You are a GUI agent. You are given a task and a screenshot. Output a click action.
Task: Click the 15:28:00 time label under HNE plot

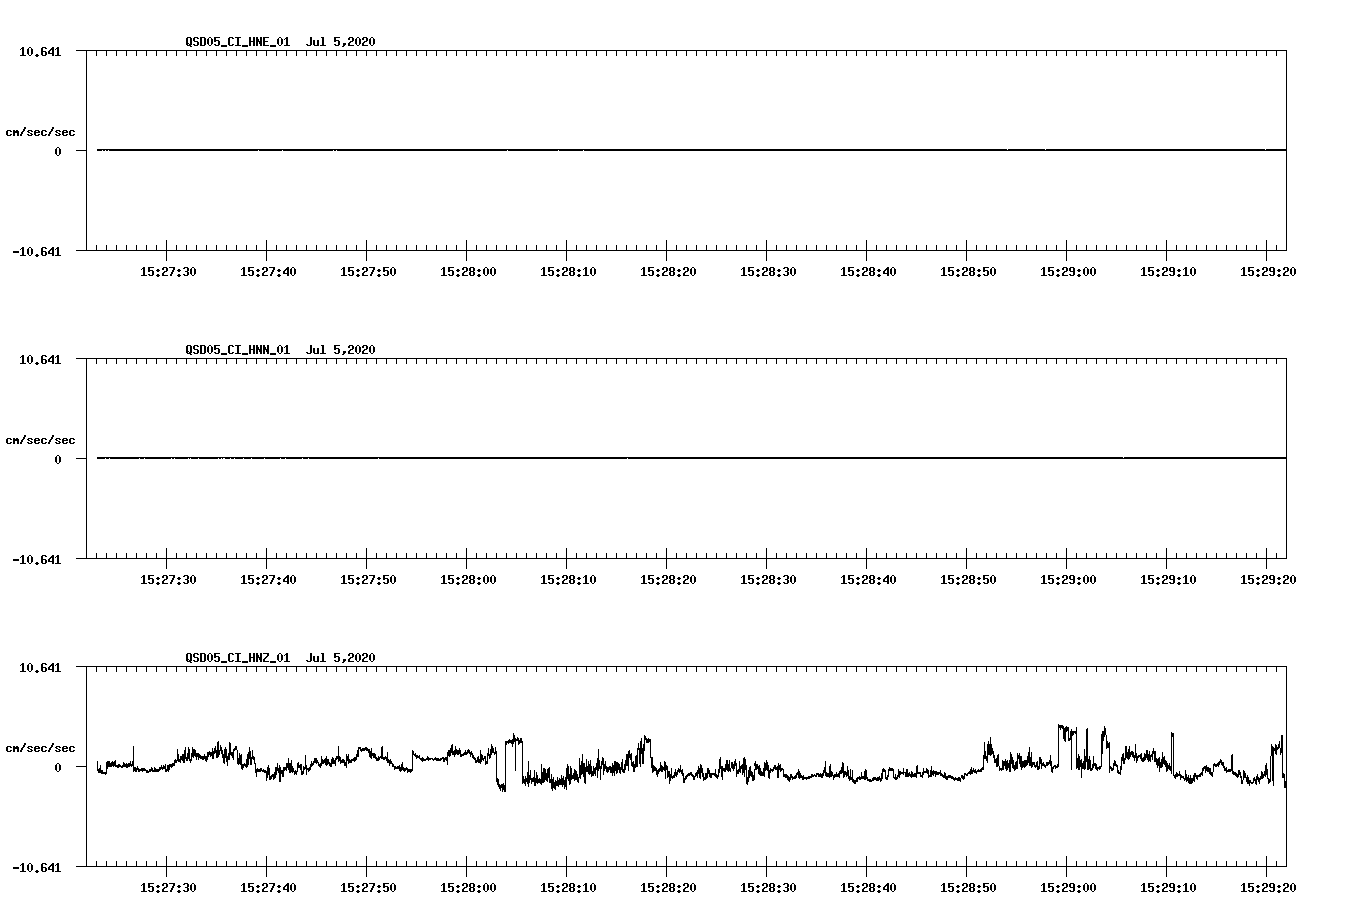click(468, 272)
